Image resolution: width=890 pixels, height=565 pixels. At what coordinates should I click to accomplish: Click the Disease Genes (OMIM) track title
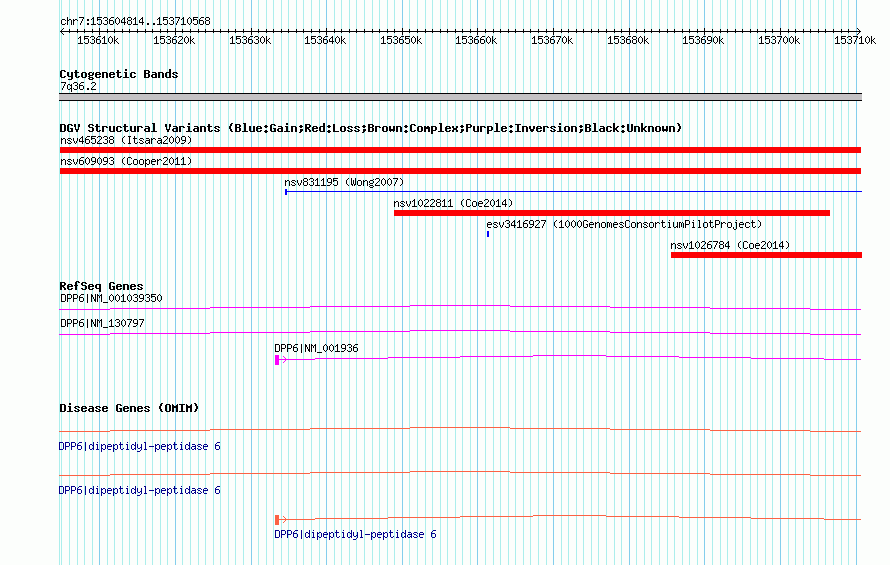pos(129,408)
